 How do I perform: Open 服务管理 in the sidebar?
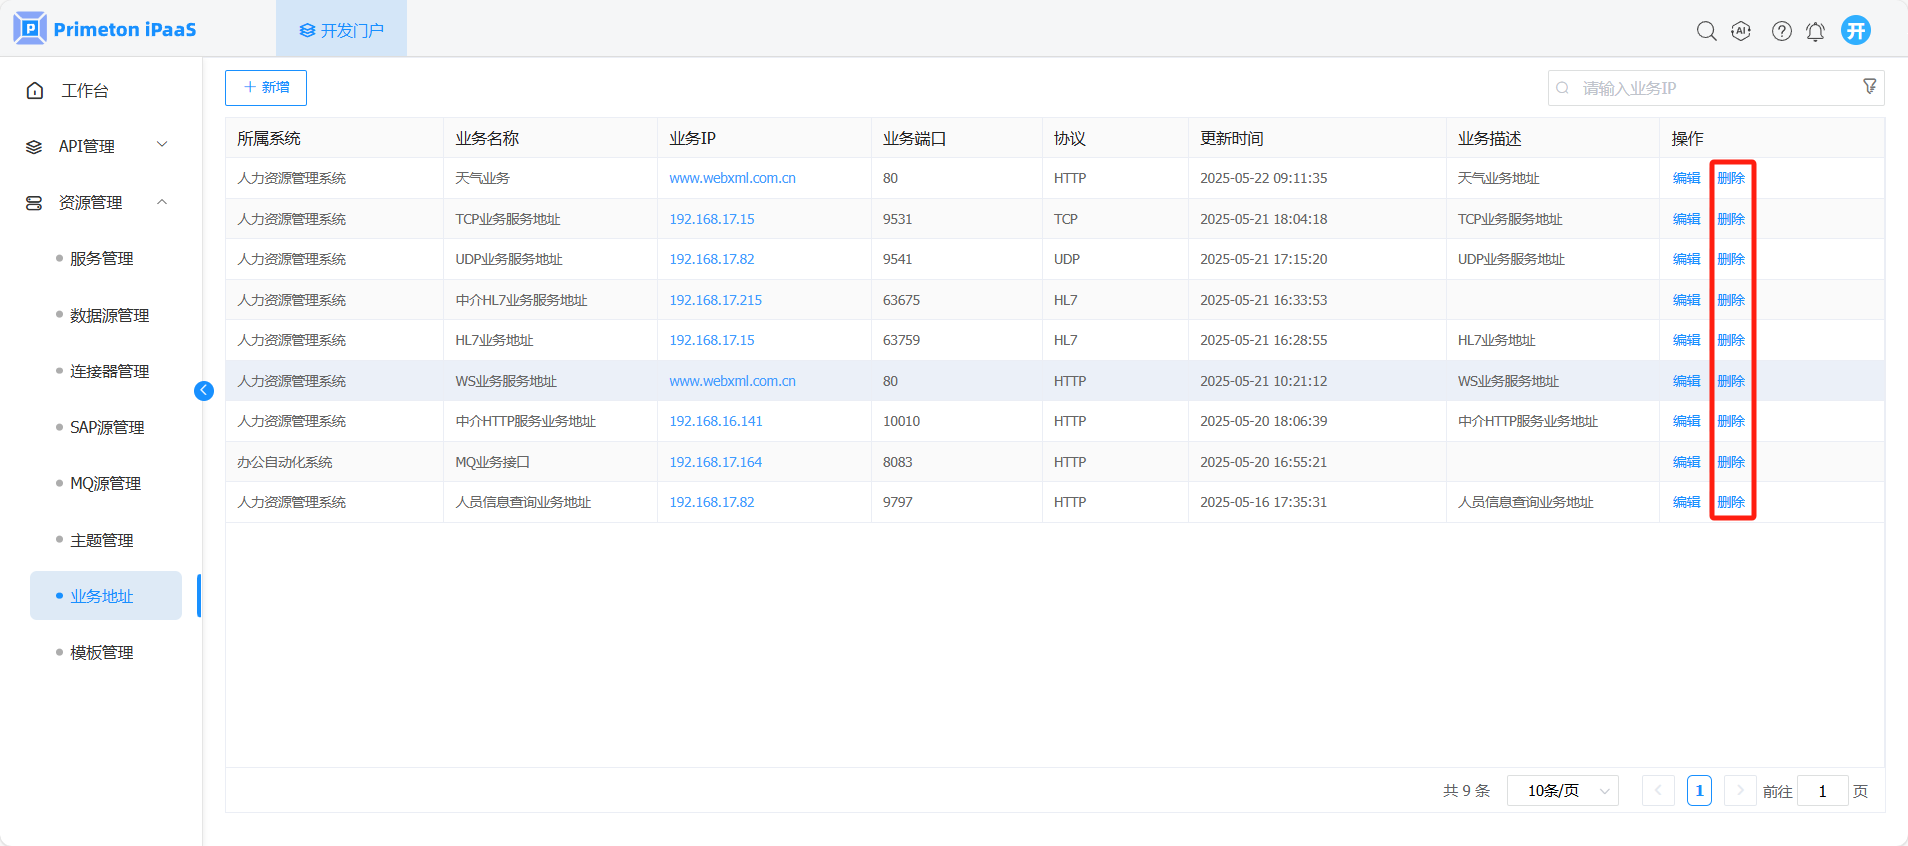click(x=102, y=259)
